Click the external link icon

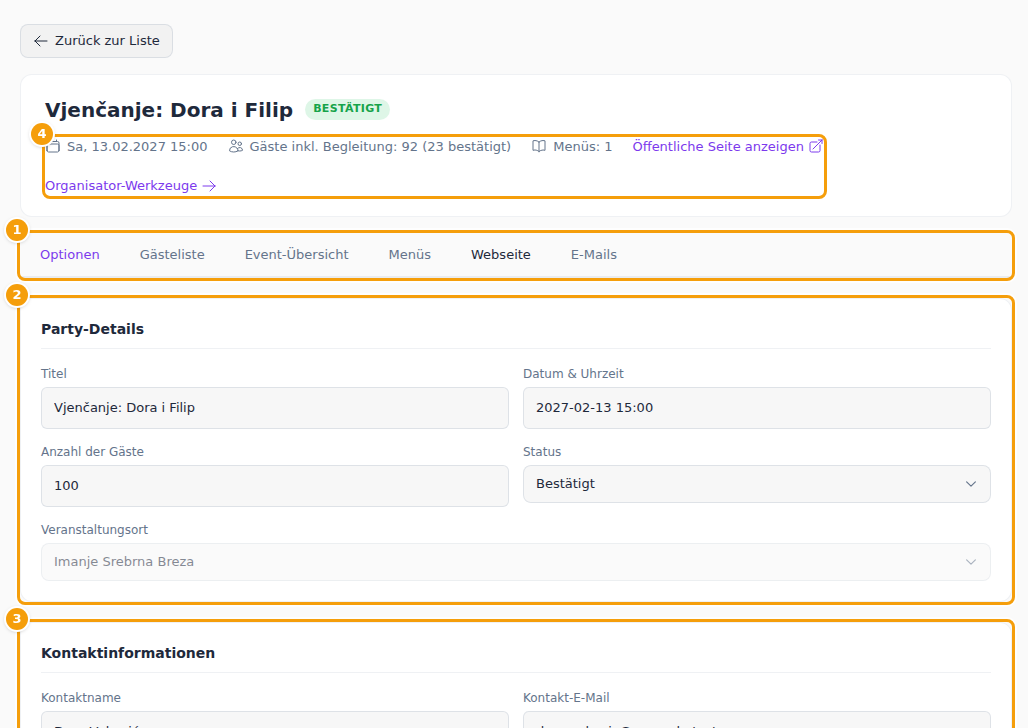(816, 146)
